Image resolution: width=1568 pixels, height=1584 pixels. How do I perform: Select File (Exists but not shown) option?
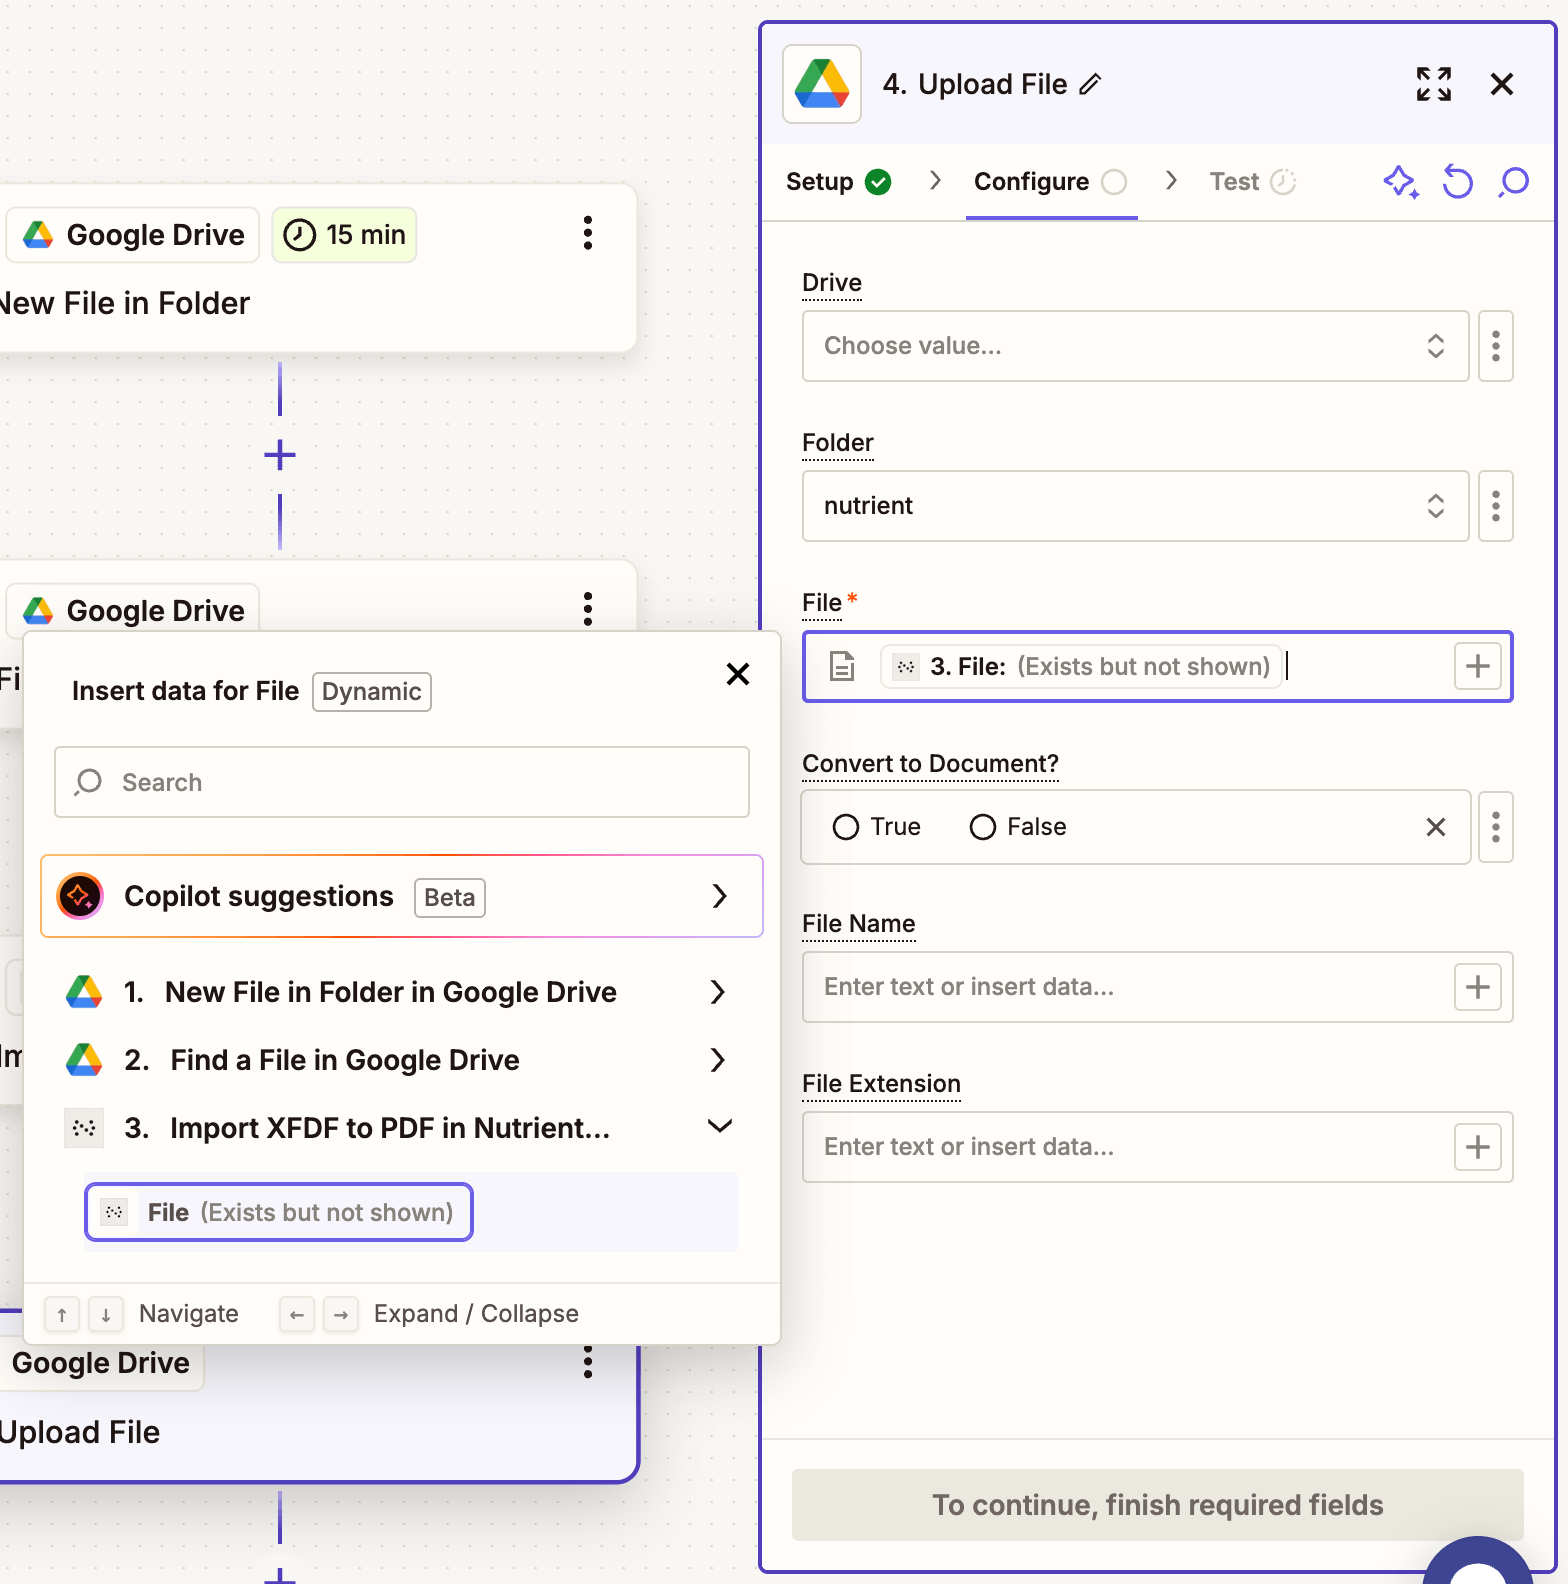[279, 1212]
